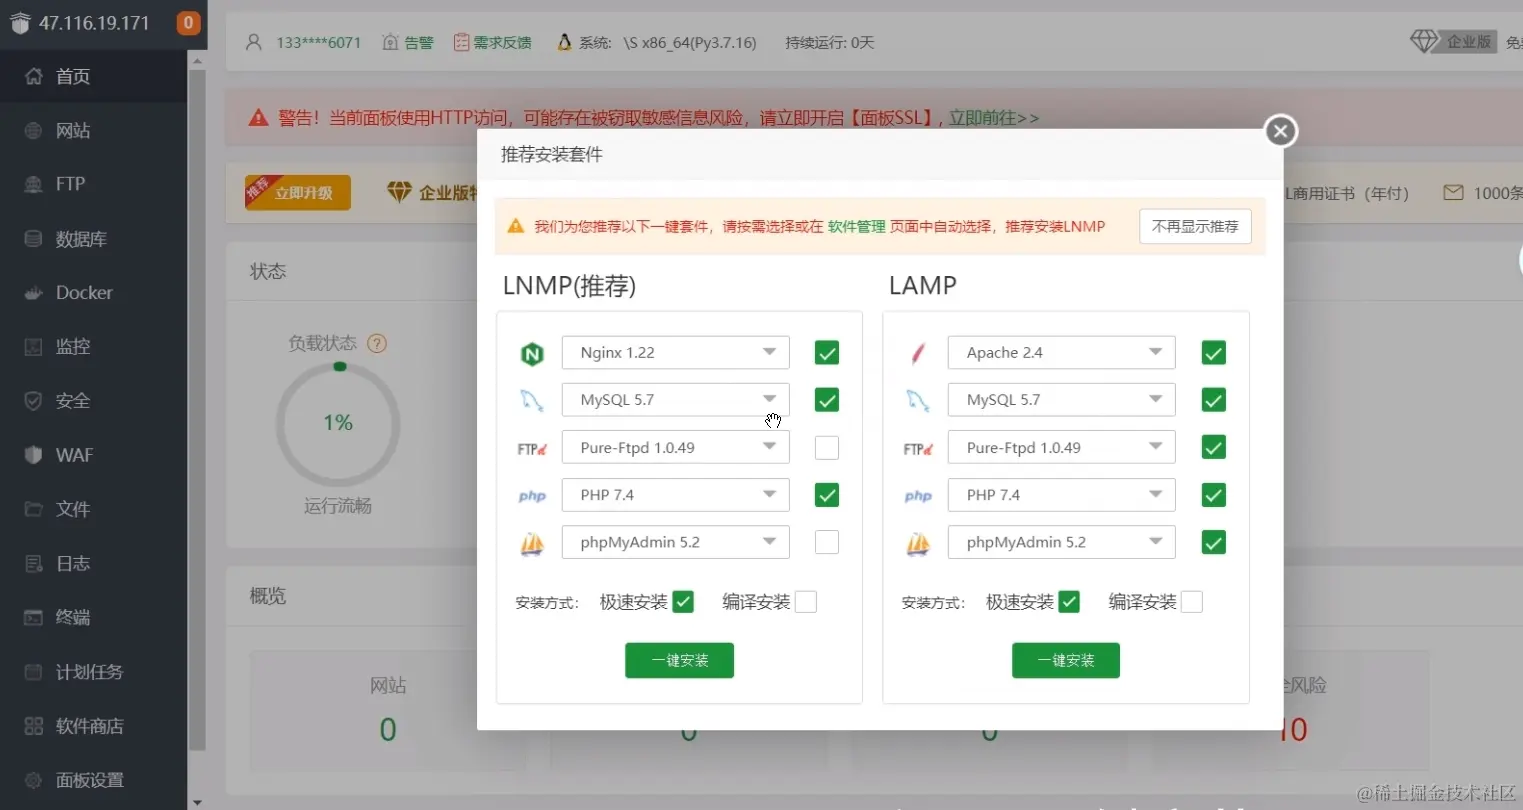Viewport: 1523px width, 810px height.
Task: Open the LAMP PHP 7.4 dropdown
Action: click(1062, 495)
